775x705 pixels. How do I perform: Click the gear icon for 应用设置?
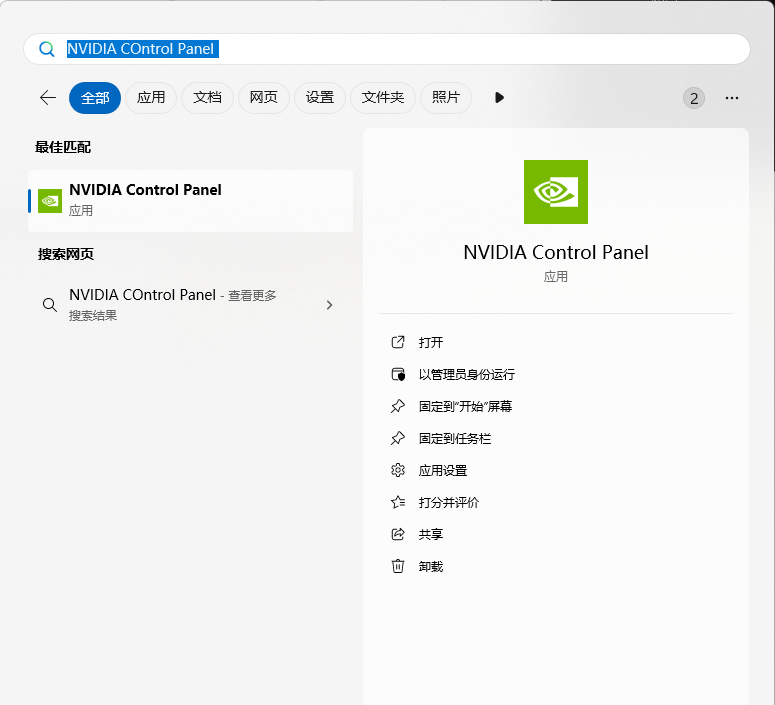[x=398, y=470]
